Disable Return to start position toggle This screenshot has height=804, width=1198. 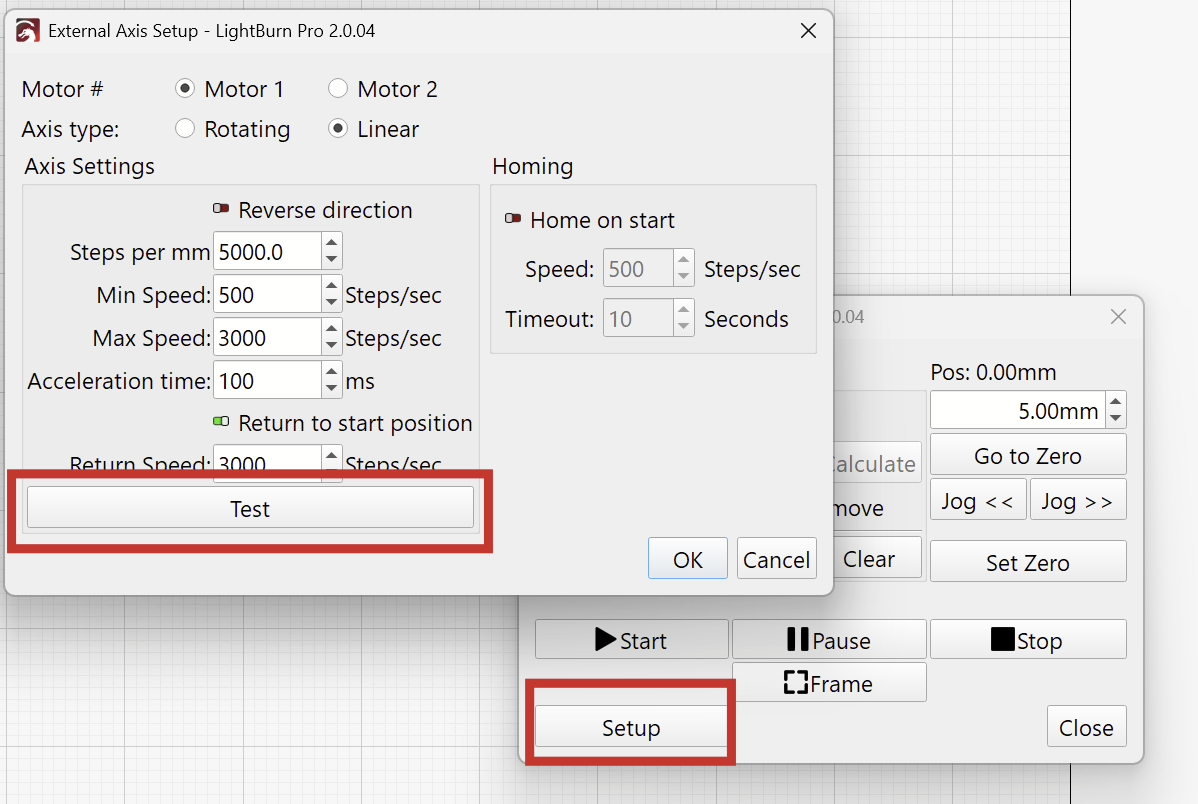[x=221, y=423]
